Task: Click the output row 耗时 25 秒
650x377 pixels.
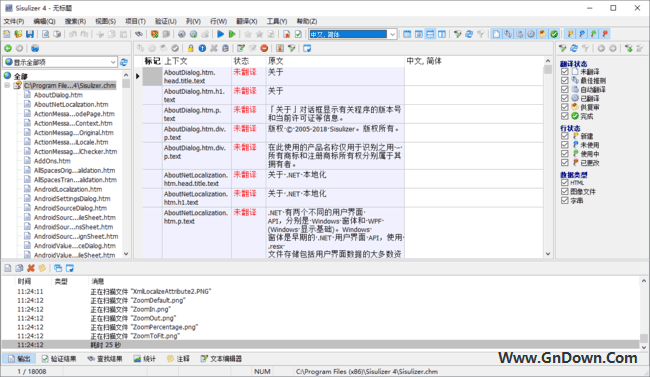Action: (320, 345)
